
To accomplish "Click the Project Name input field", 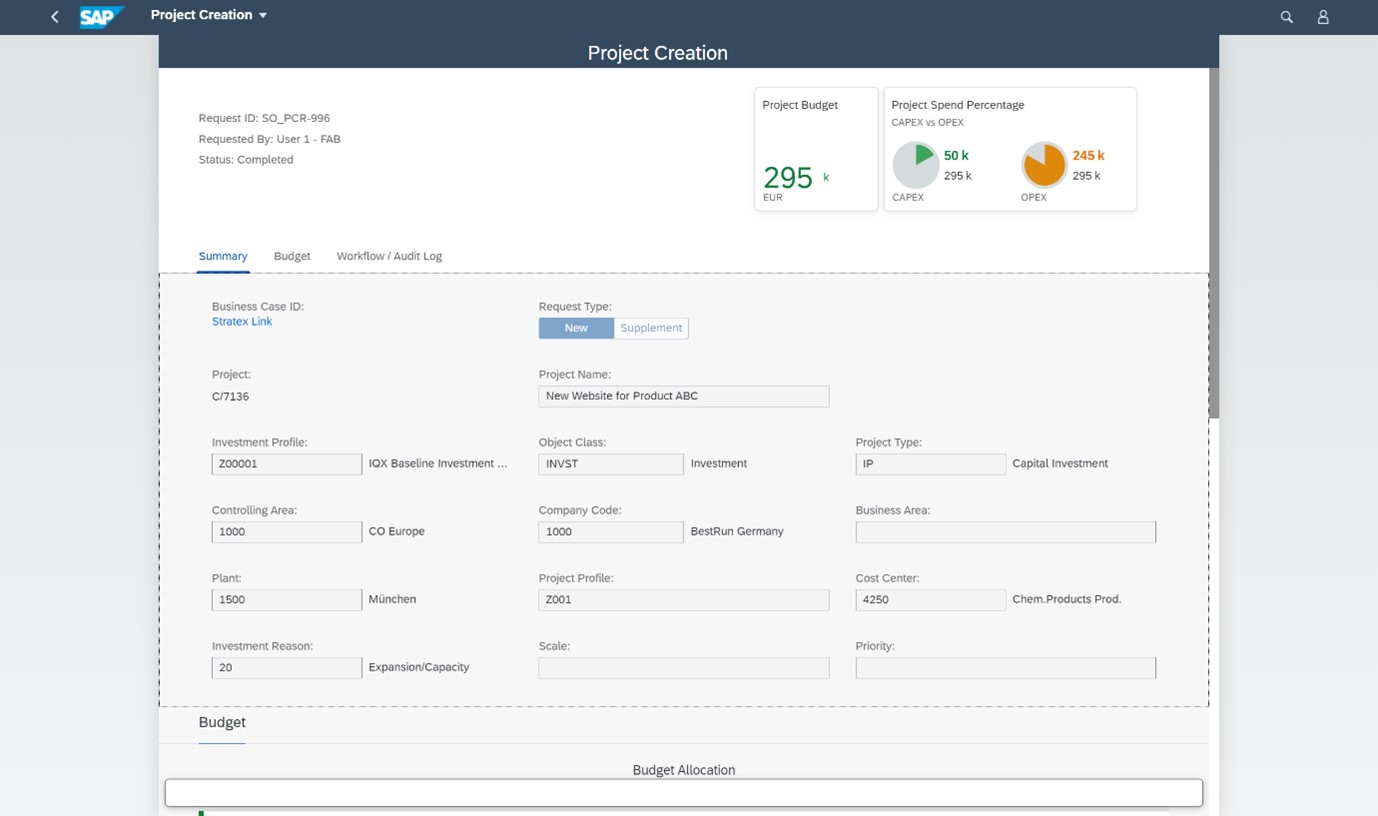I will [683, 396].
